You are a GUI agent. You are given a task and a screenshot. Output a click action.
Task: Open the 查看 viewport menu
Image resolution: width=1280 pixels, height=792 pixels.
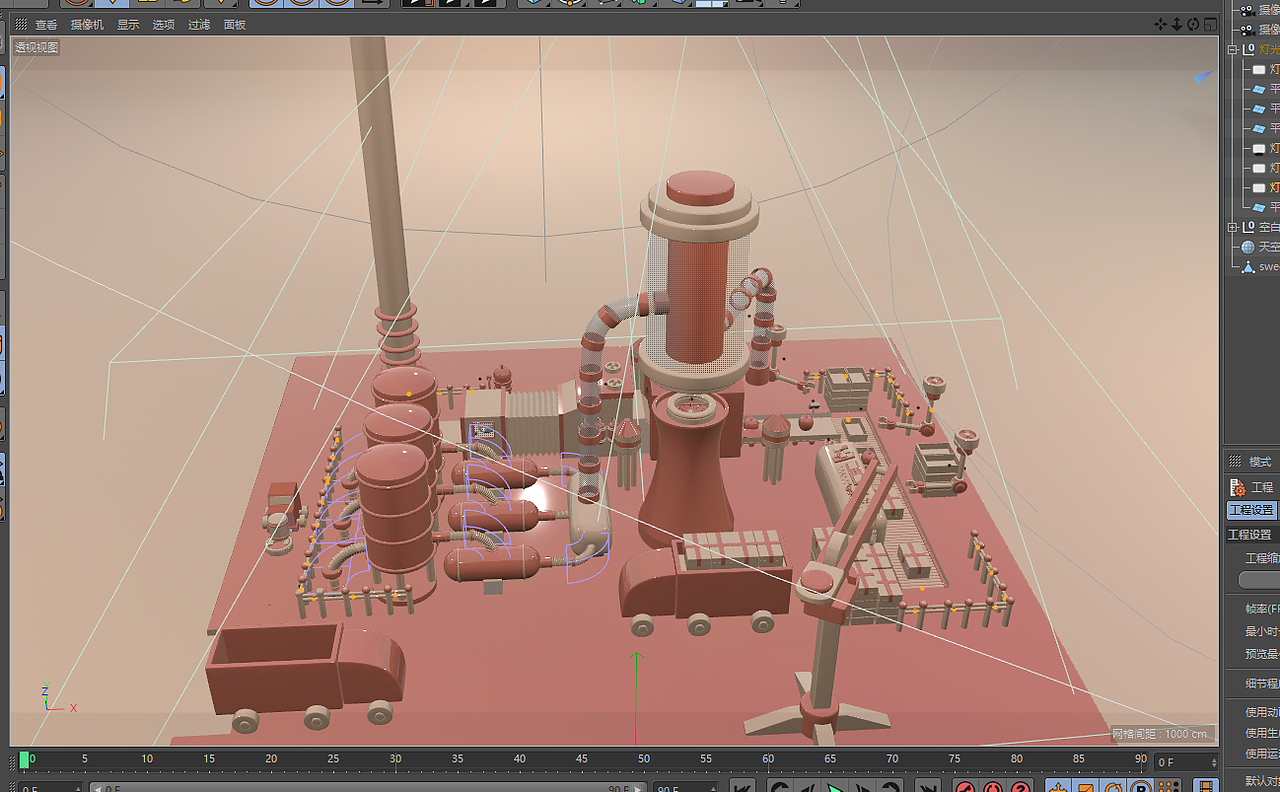pyautogui.click(x=46, y=25)
